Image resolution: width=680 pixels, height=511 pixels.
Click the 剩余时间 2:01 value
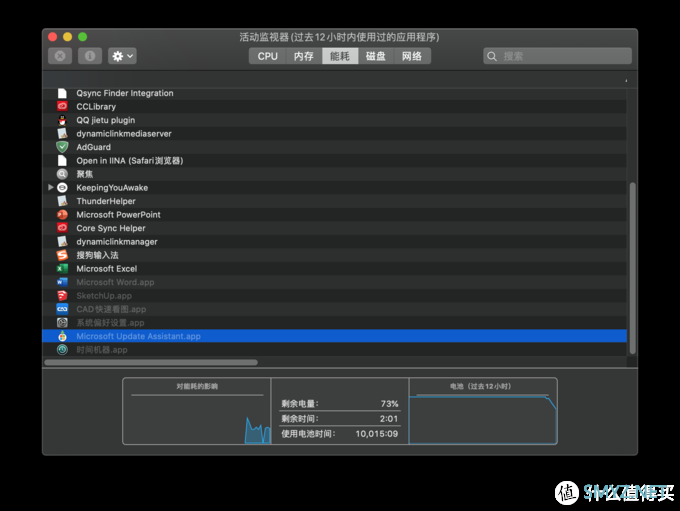click(x=389, y=419)
